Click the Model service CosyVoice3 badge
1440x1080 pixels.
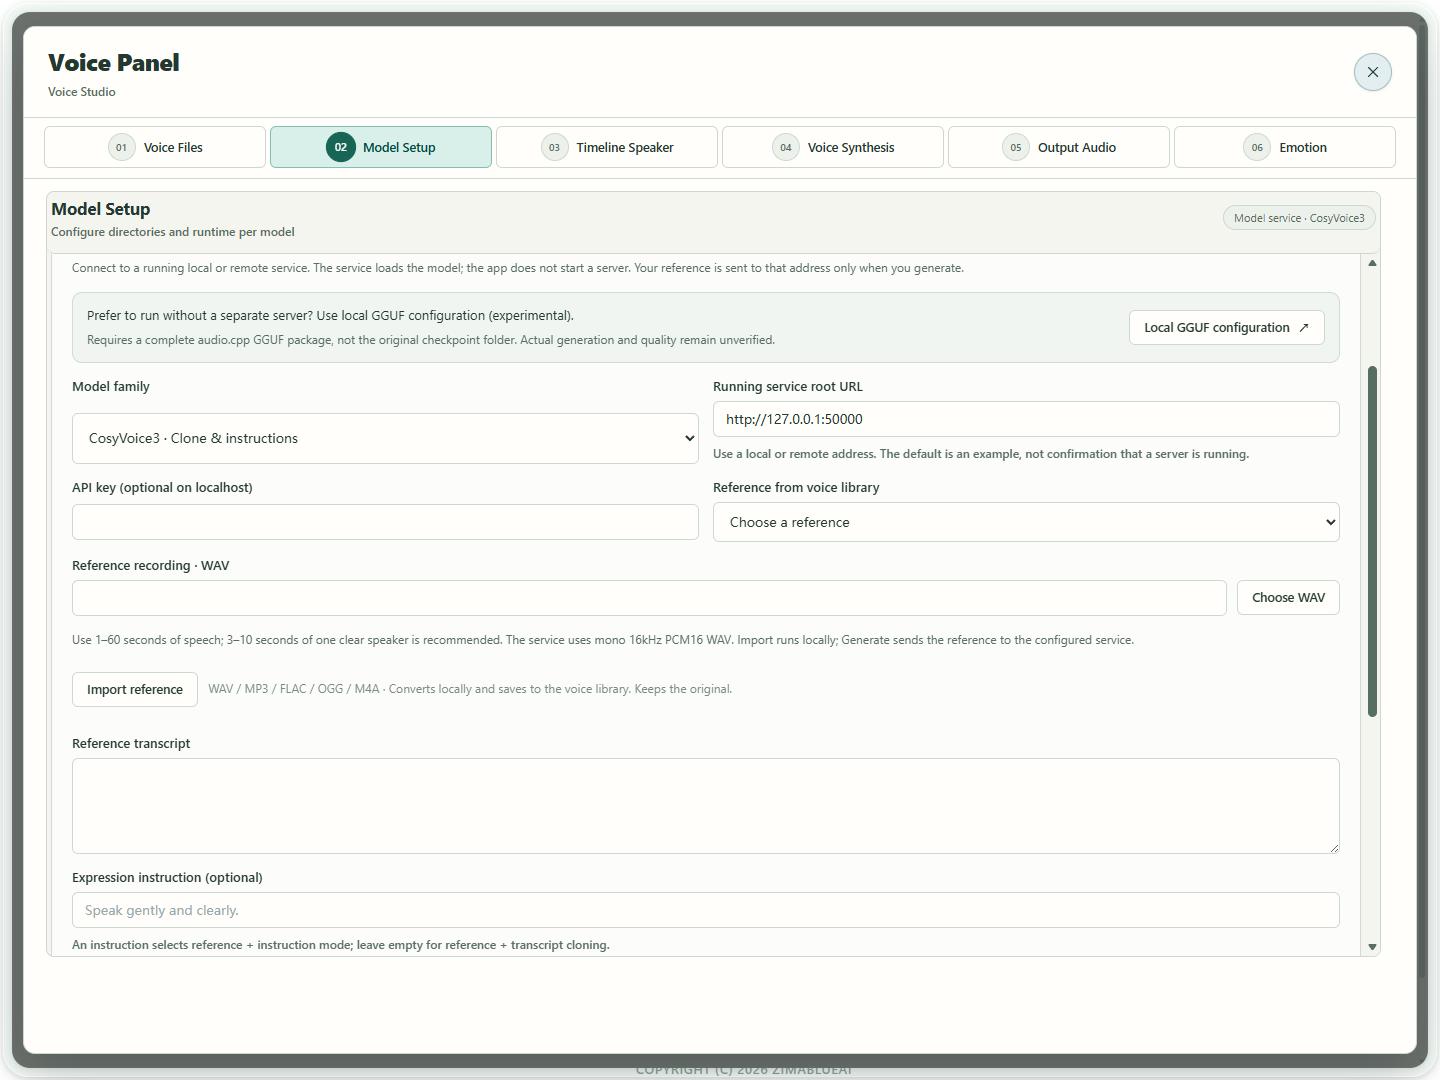1299,218
